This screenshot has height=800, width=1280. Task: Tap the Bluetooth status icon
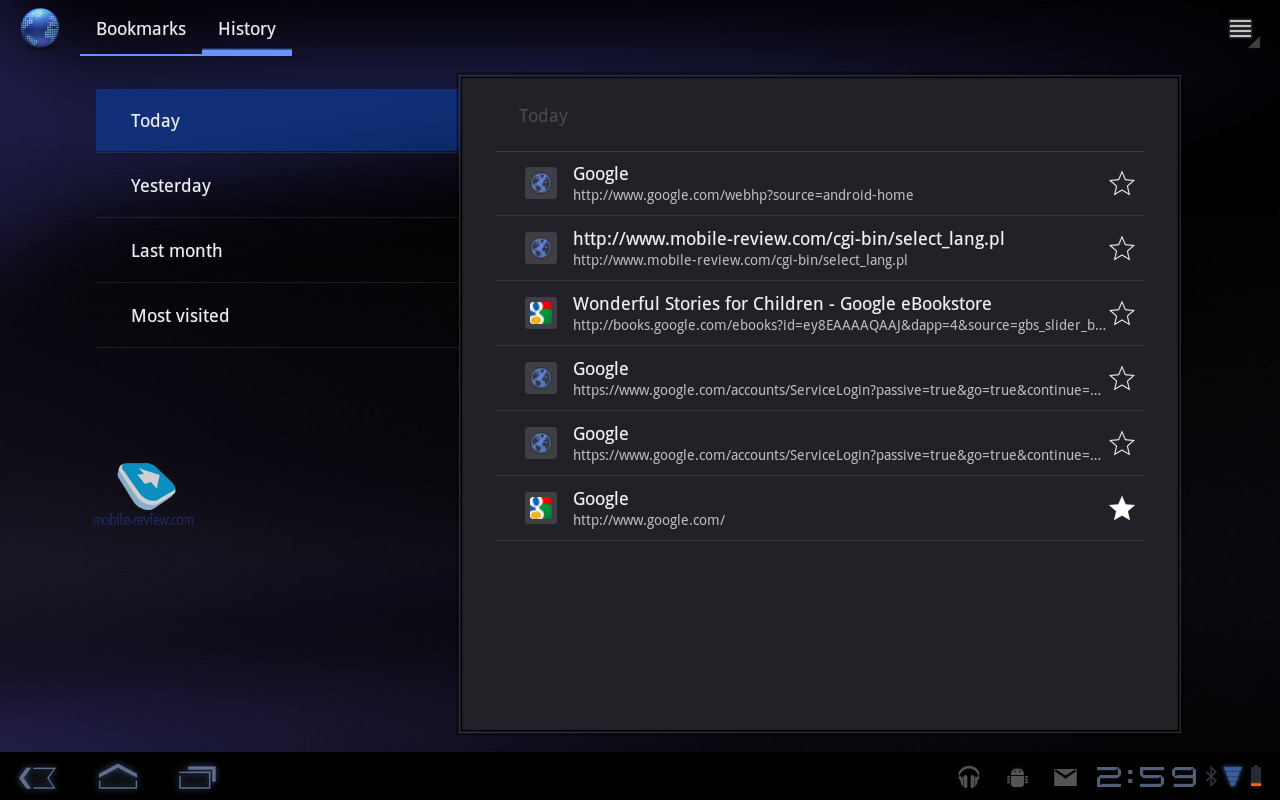click(1210, 777)
